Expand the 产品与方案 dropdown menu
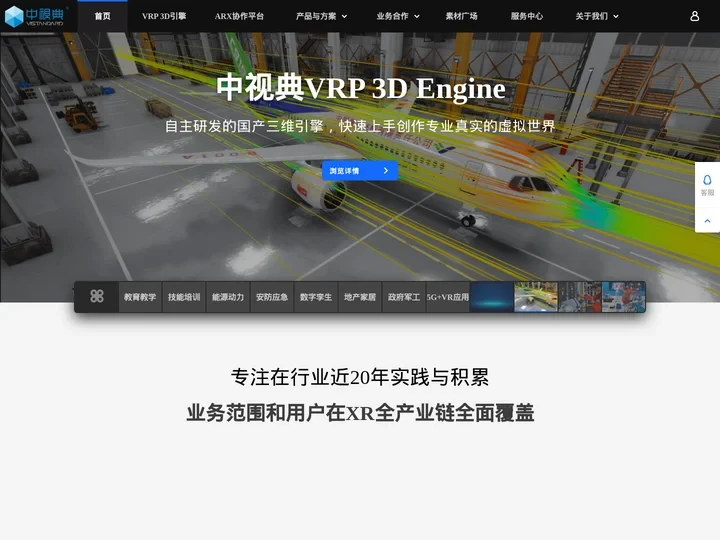 [x=321, y=16]
